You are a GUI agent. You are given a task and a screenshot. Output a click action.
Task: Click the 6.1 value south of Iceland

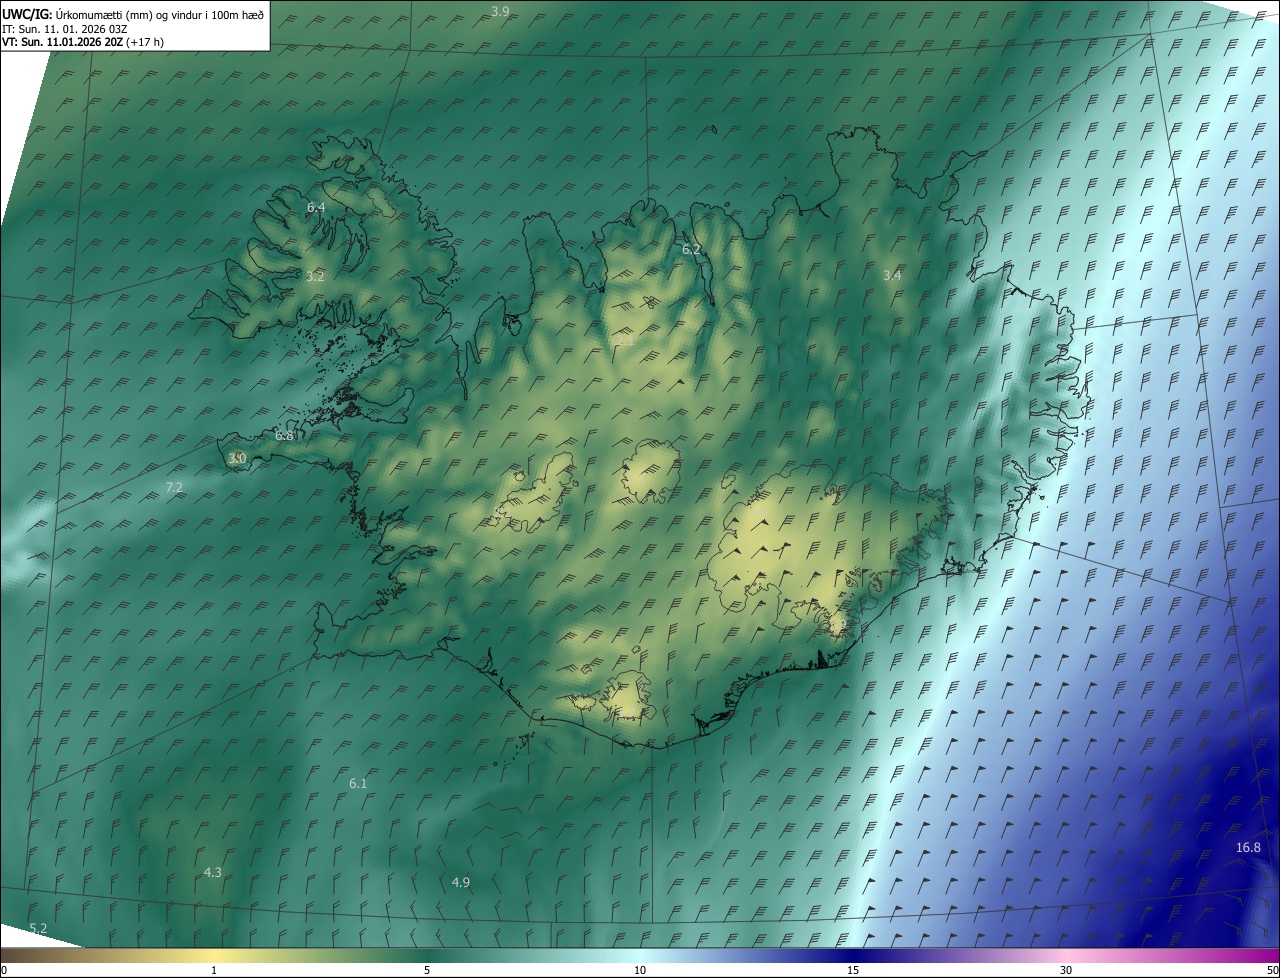(x=358, y=784)
